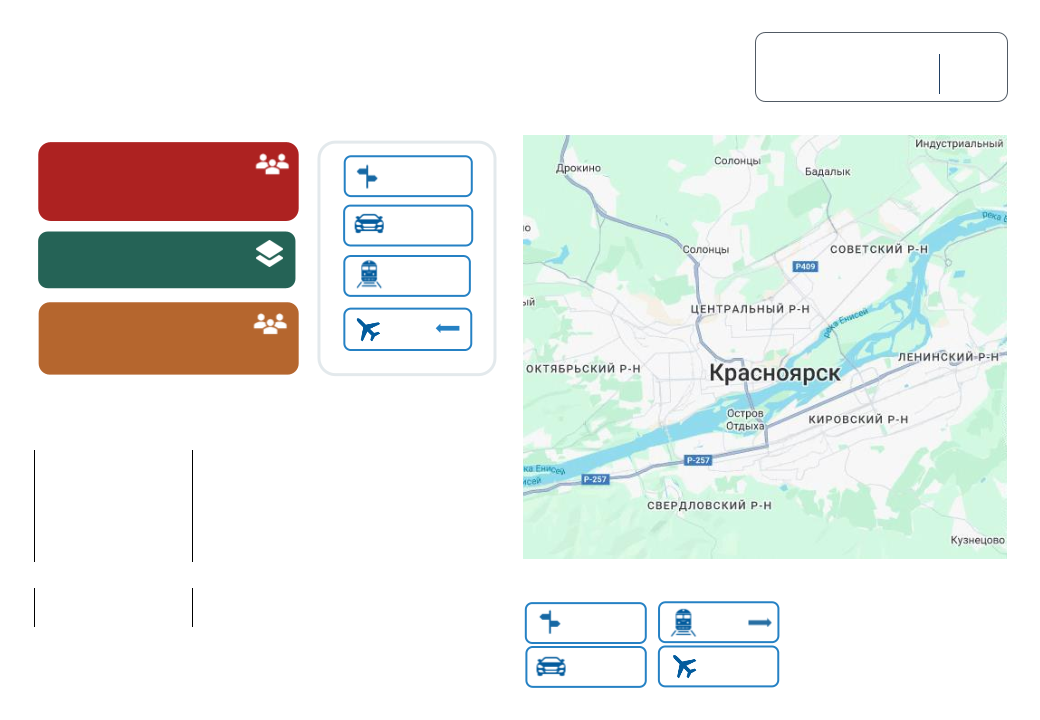Click the right arrow beside the train icon
Image resolution: width=1040 pixels, height=720 pixels.
[759, 622]
